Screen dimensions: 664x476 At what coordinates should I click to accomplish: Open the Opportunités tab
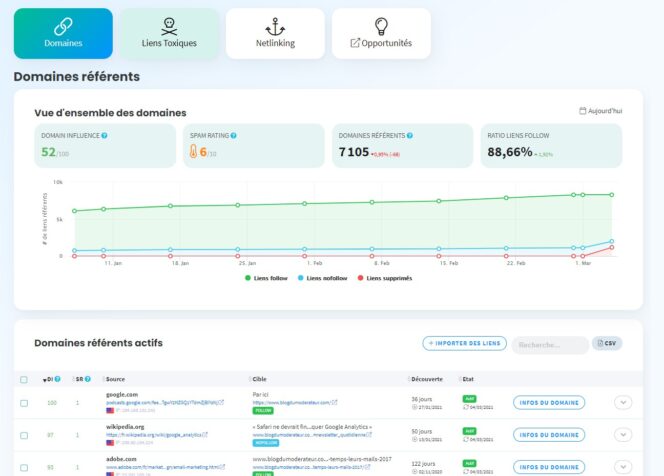[x=381, y=33]
